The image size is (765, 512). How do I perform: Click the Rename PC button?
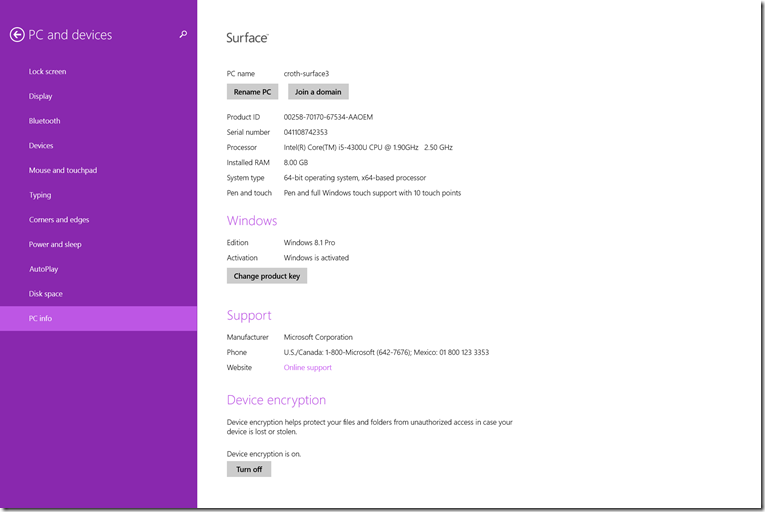(x=252, y=92)
